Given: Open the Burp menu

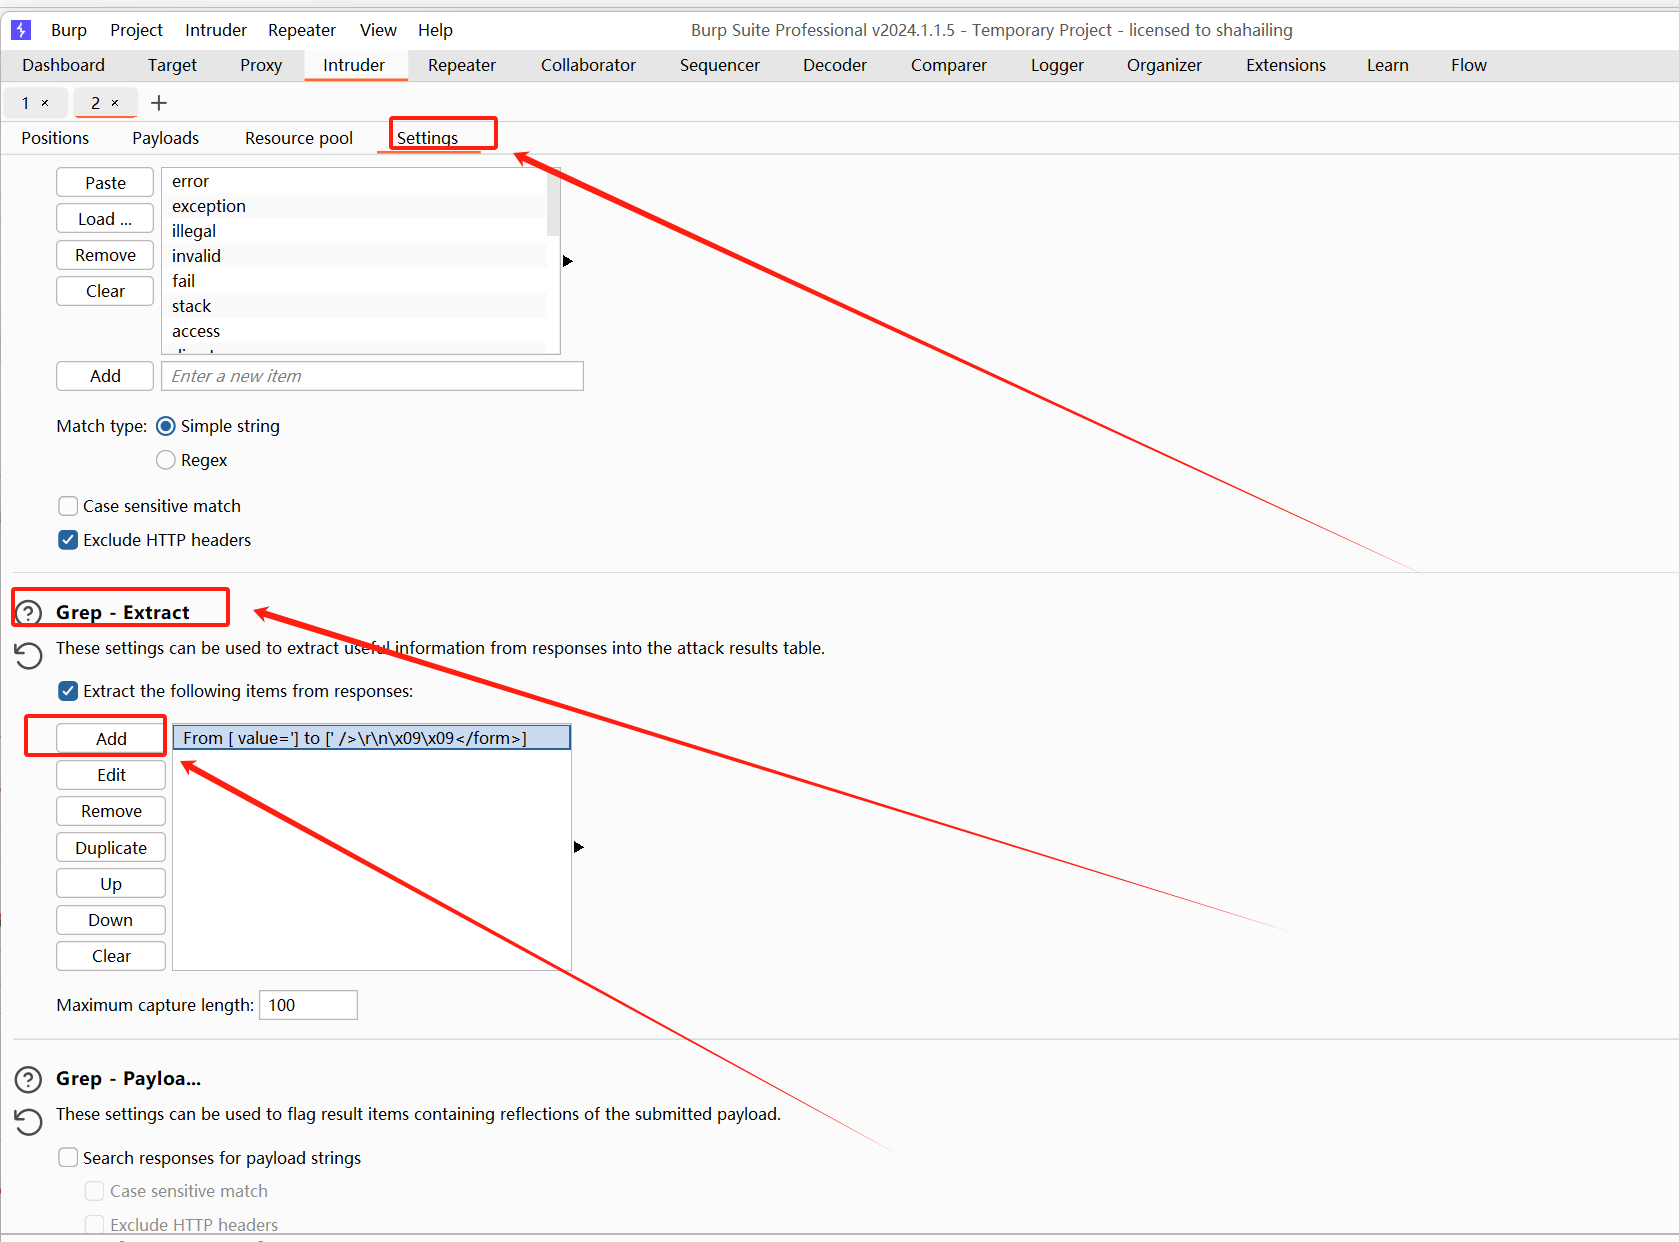Looking at the screenshot, I should click(x=69, y=30).
